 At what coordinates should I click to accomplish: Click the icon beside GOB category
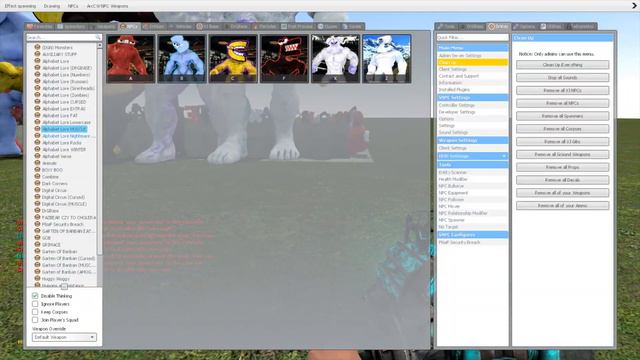coord(37,238)
